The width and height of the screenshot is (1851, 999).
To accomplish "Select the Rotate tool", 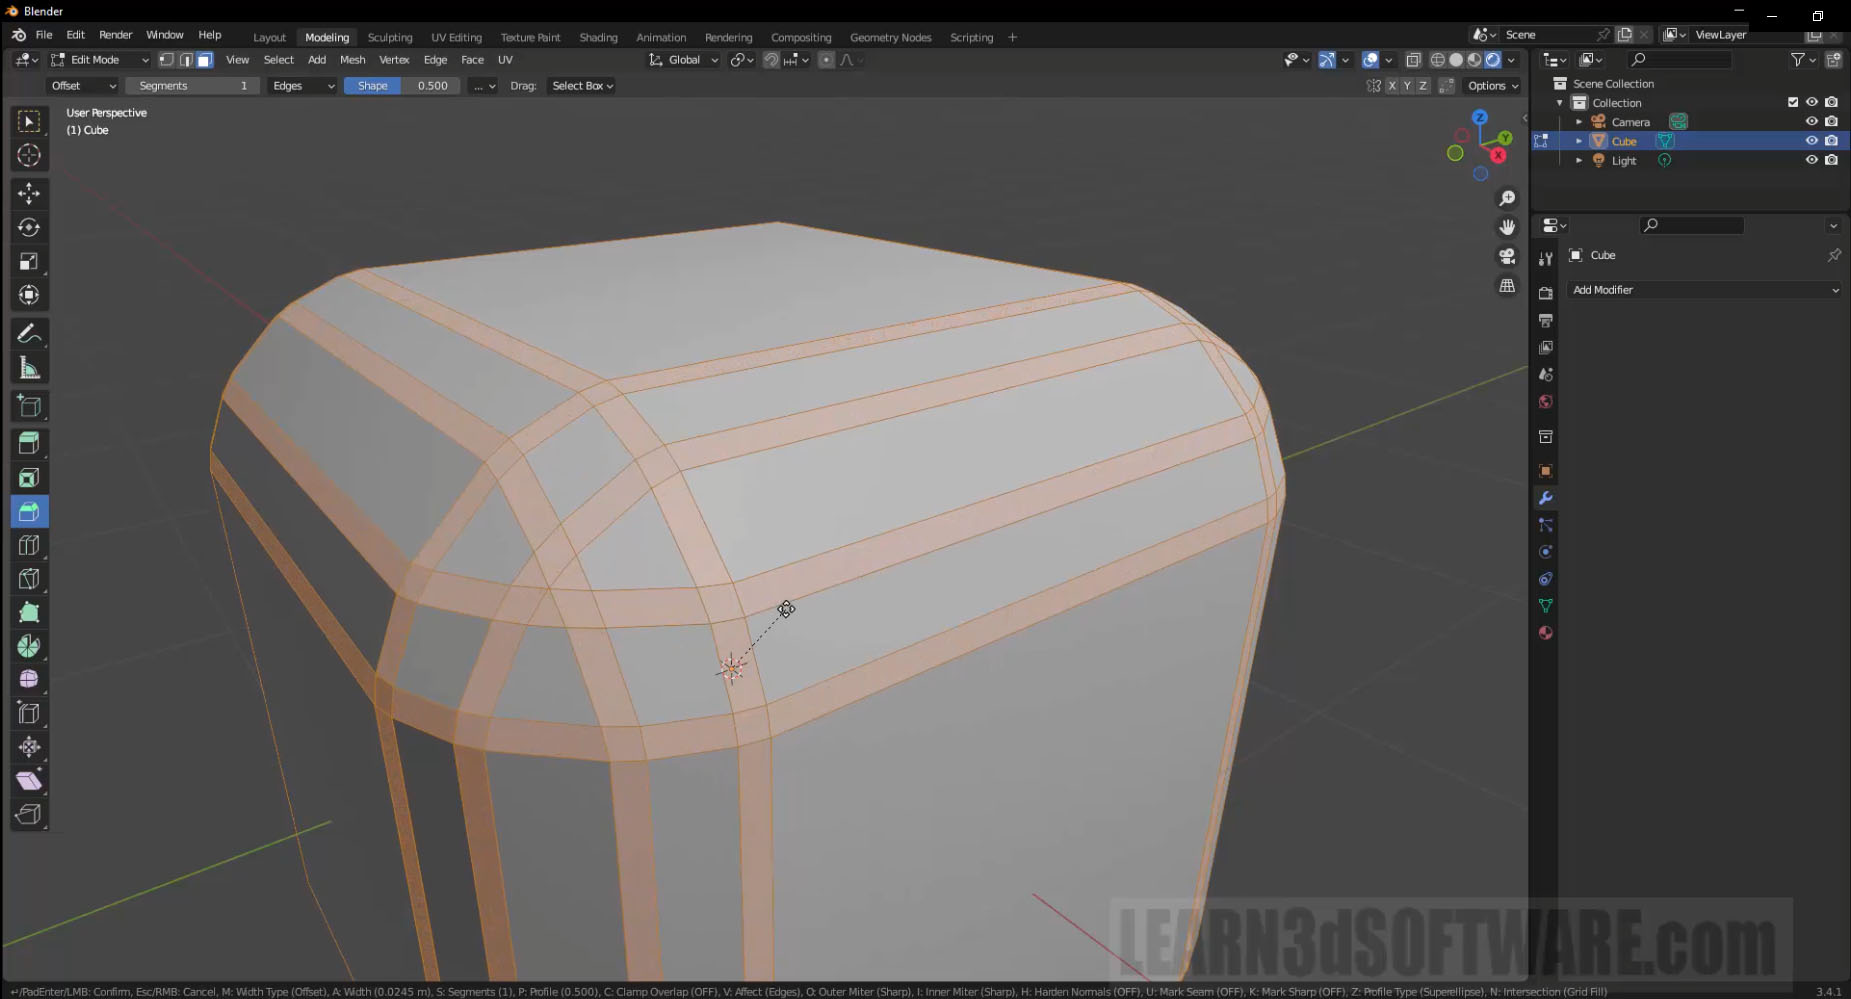I will click(x=29, y=227).
